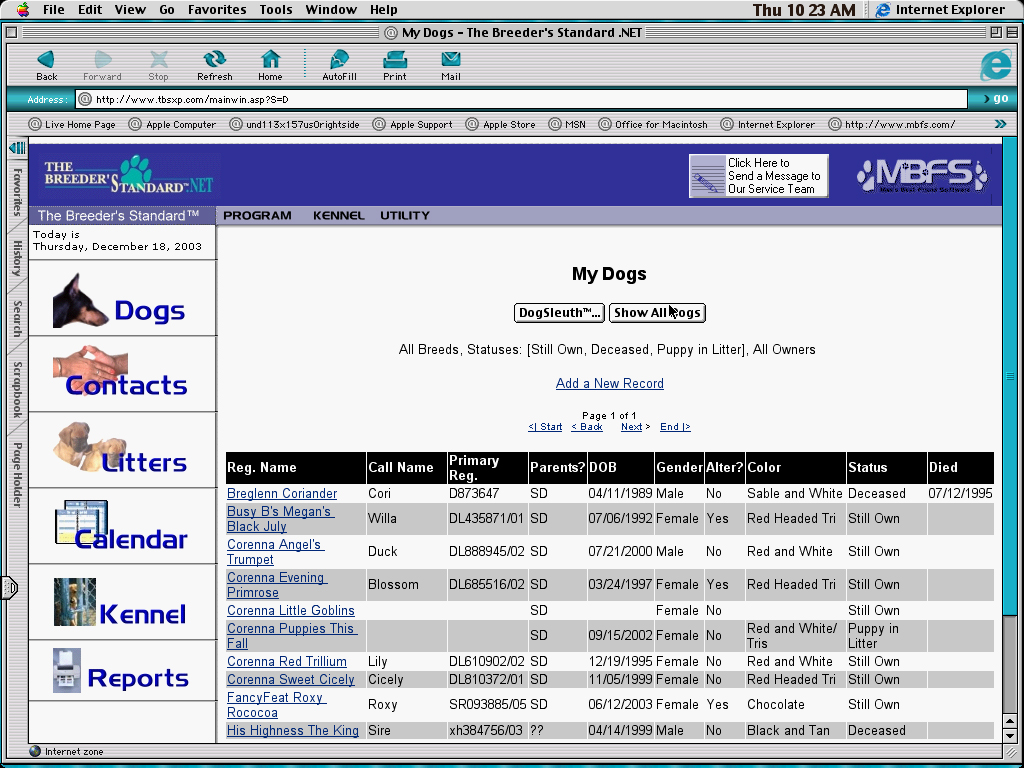The image size is (1024, 768).
Task: Open the Reports section in sidebar
Action: [x=122, y=671]
